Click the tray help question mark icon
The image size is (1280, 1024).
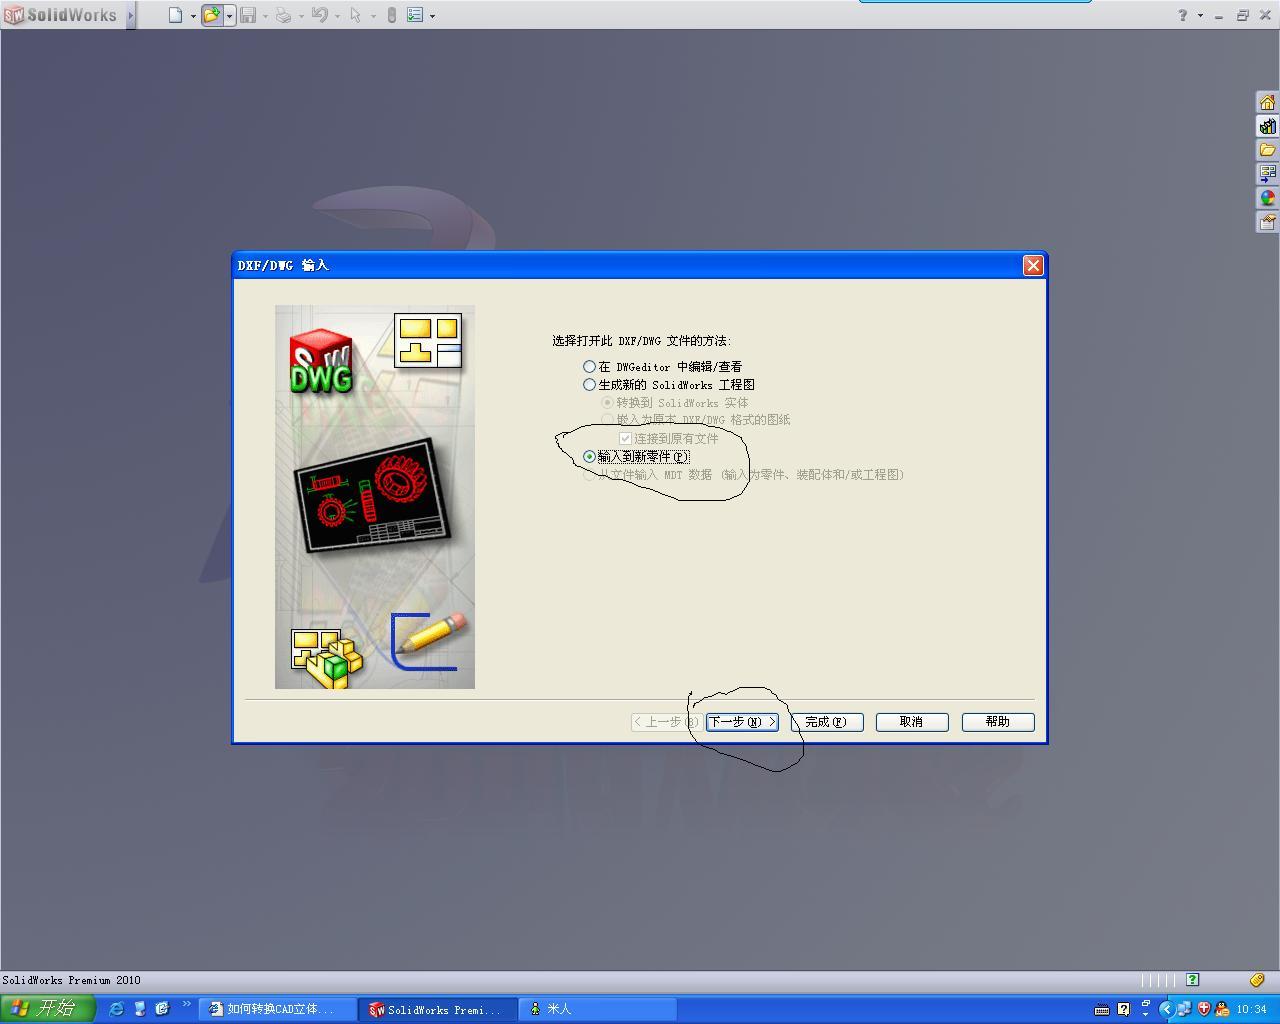click(1123, 1010)
